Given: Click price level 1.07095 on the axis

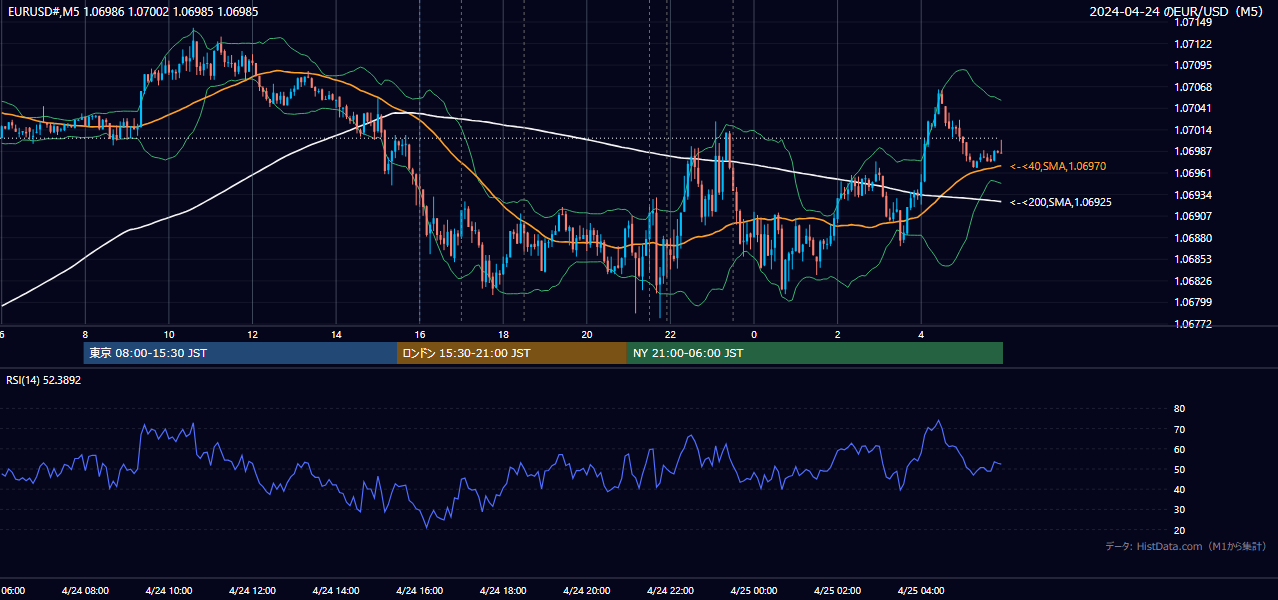Looking at the screenshot, I should [x=1193, y=65].
